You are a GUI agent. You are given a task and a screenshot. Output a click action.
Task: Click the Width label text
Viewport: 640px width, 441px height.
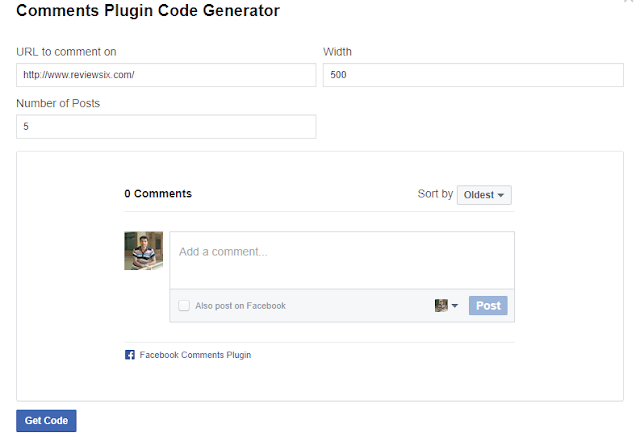tap(338, 52)
